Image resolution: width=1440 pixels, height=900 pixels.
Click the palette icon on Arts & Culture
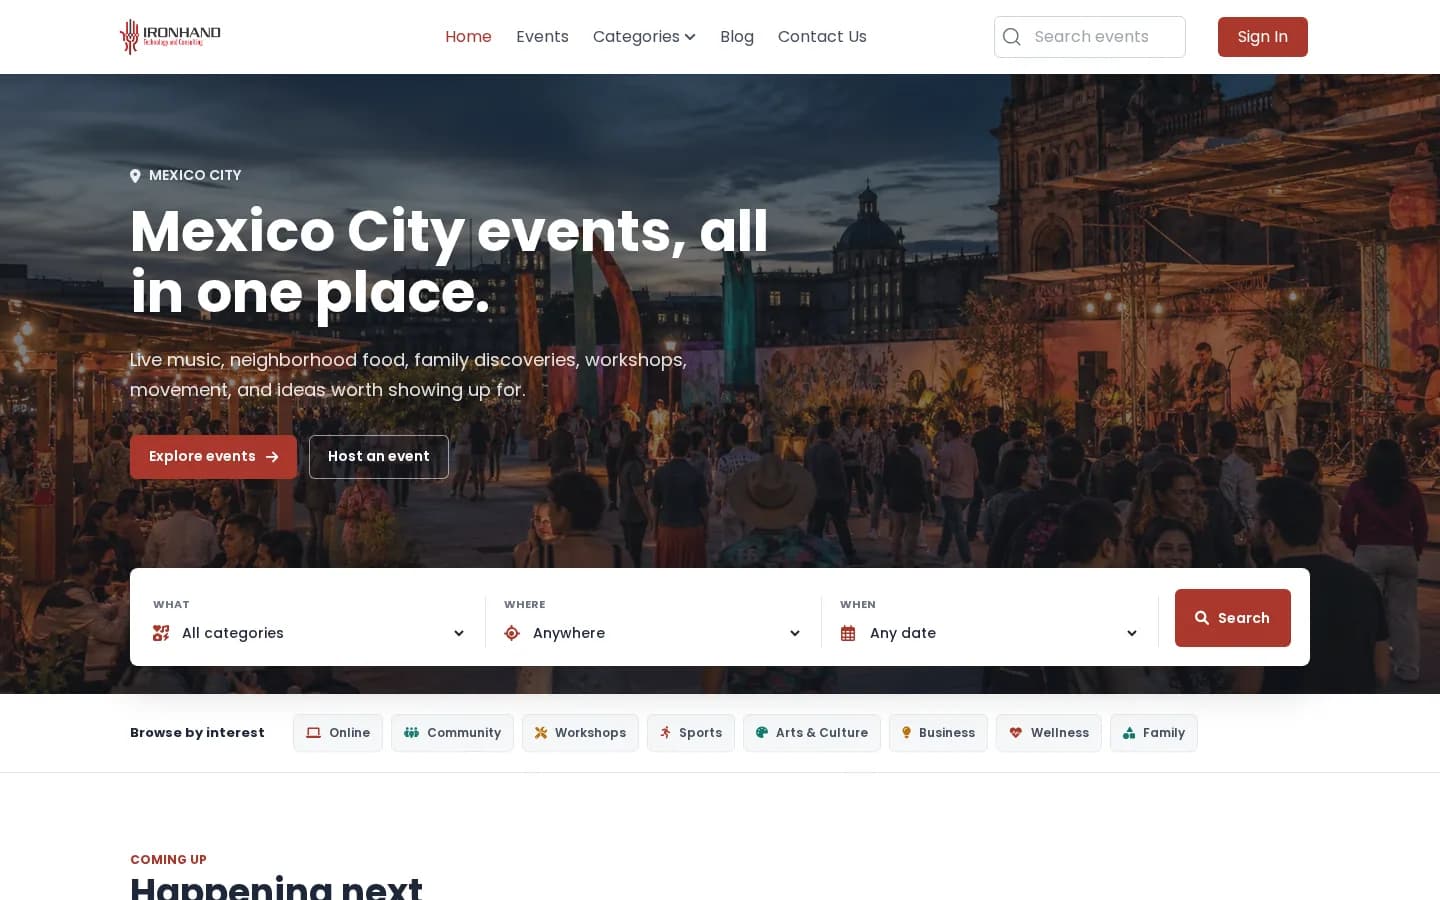(x=762, y=733)
